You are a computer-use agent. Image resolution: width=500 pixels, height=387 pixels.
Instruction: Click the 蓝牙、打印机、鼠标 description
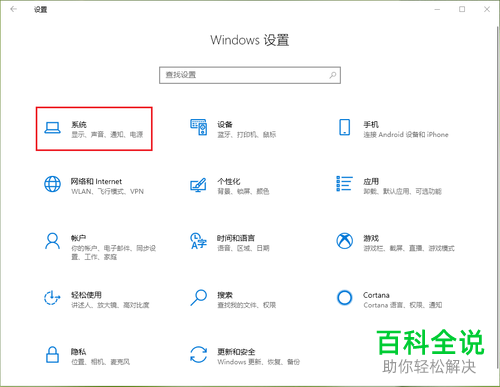(247, 135)
